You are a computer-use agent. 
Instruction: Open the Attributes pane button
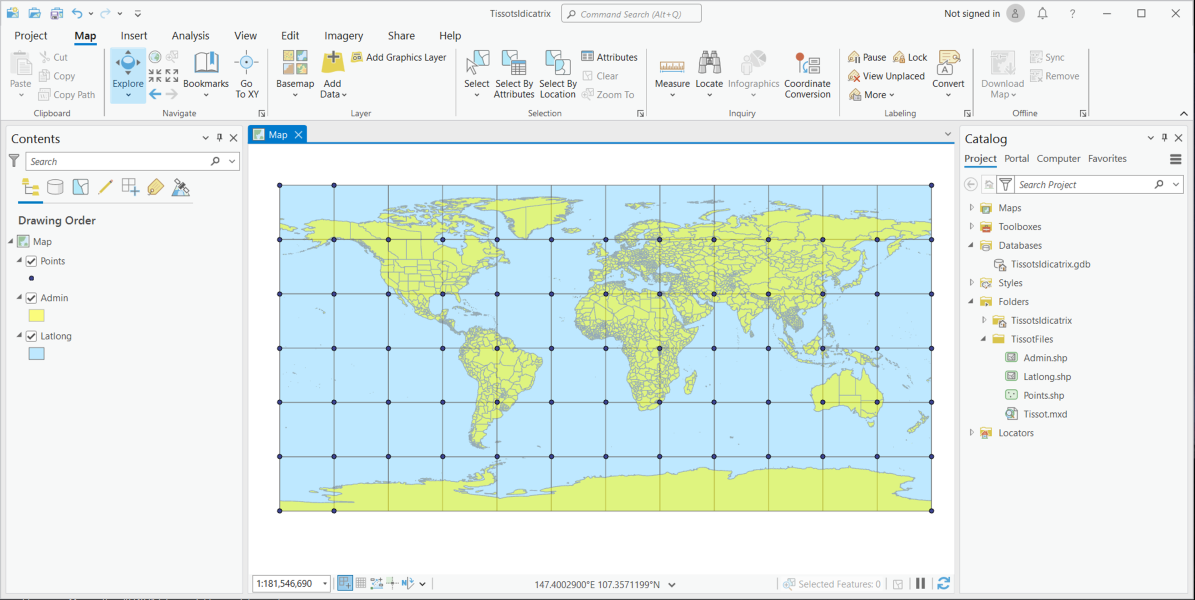[x=609, y=57]
